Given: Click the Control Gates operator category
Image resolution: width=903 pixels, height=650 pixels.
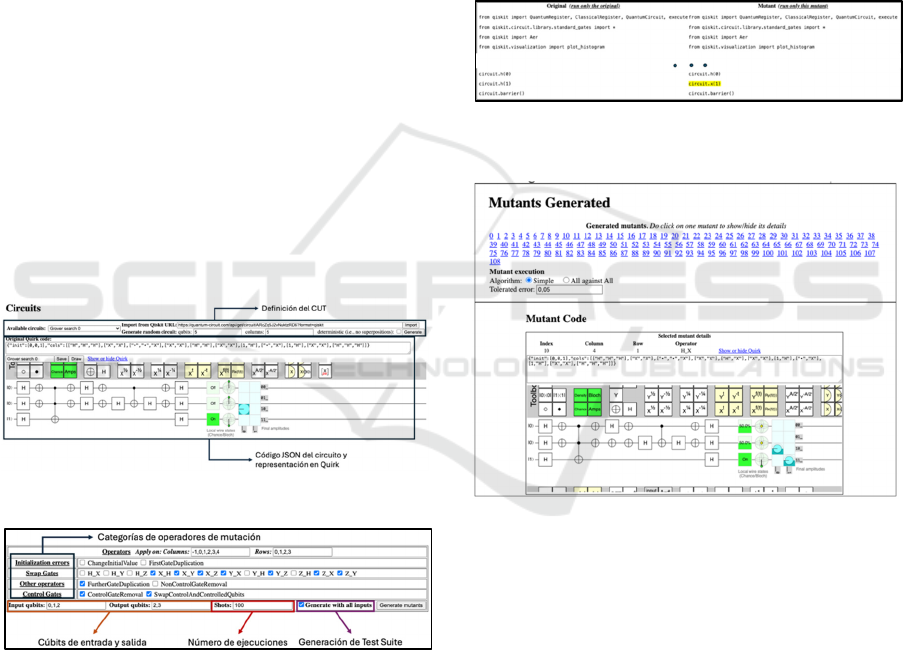Looking at the screenshot, I should tap(40, 594).
